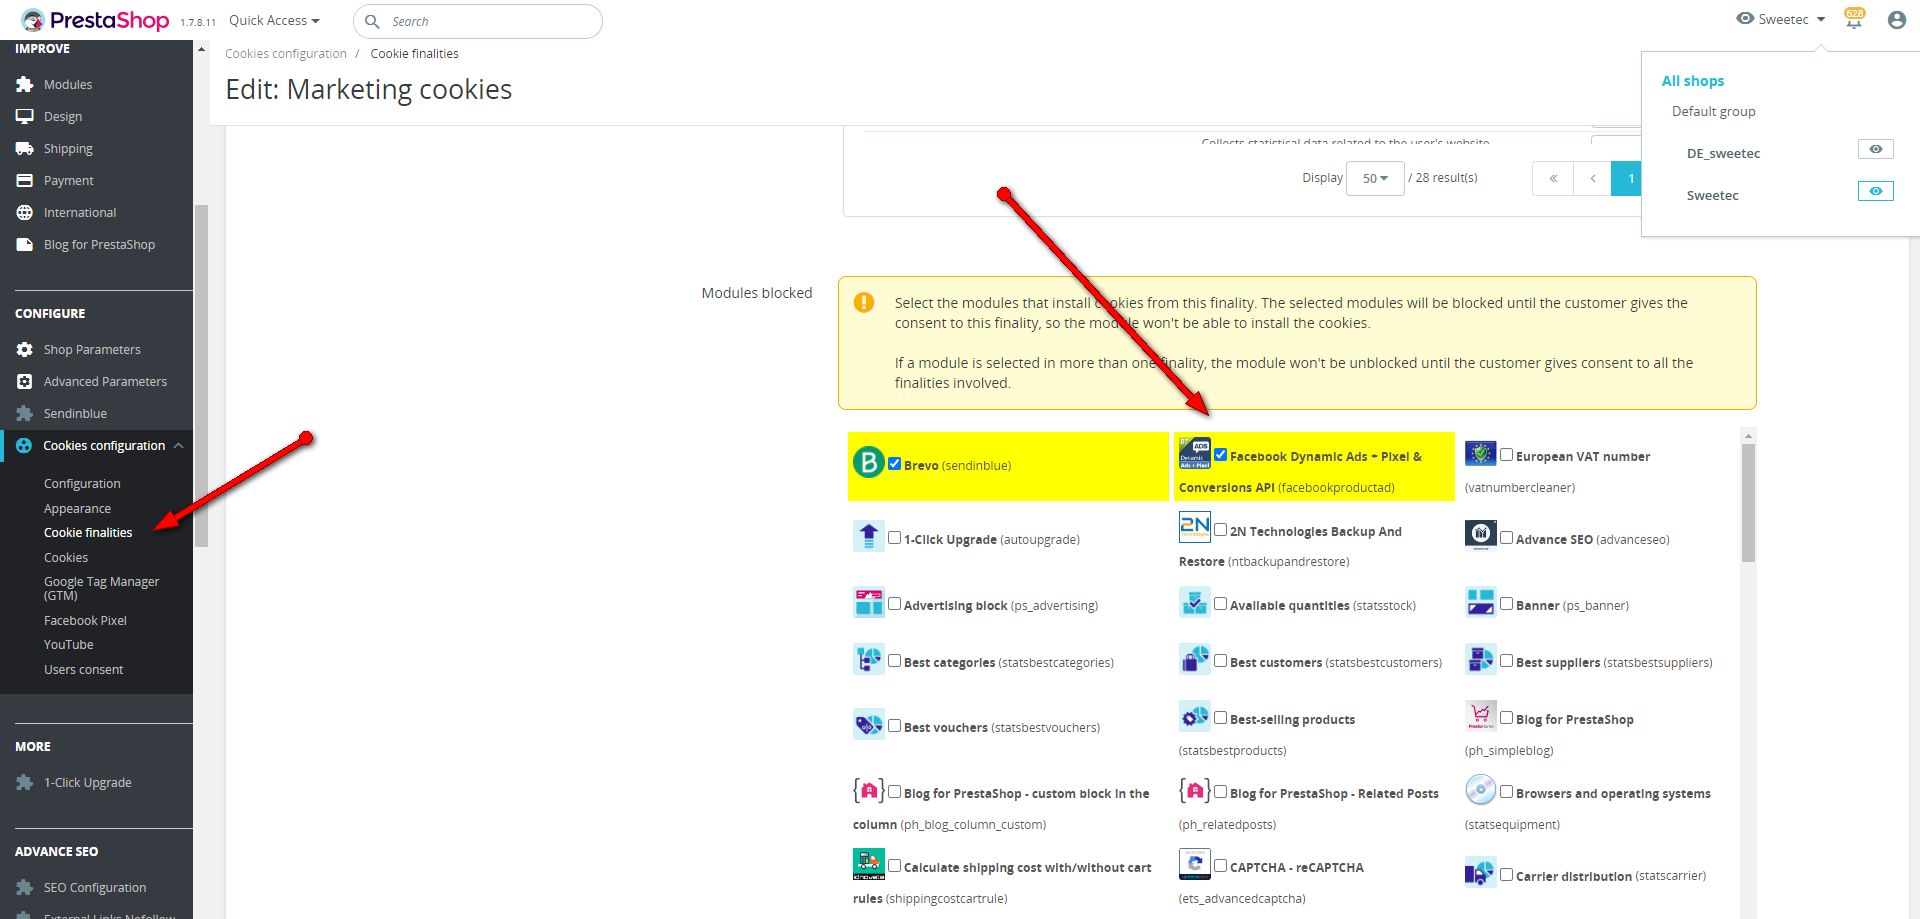Click the Carrier distribution module icon
The image size is (1920, 919).
pos(1481,873)
